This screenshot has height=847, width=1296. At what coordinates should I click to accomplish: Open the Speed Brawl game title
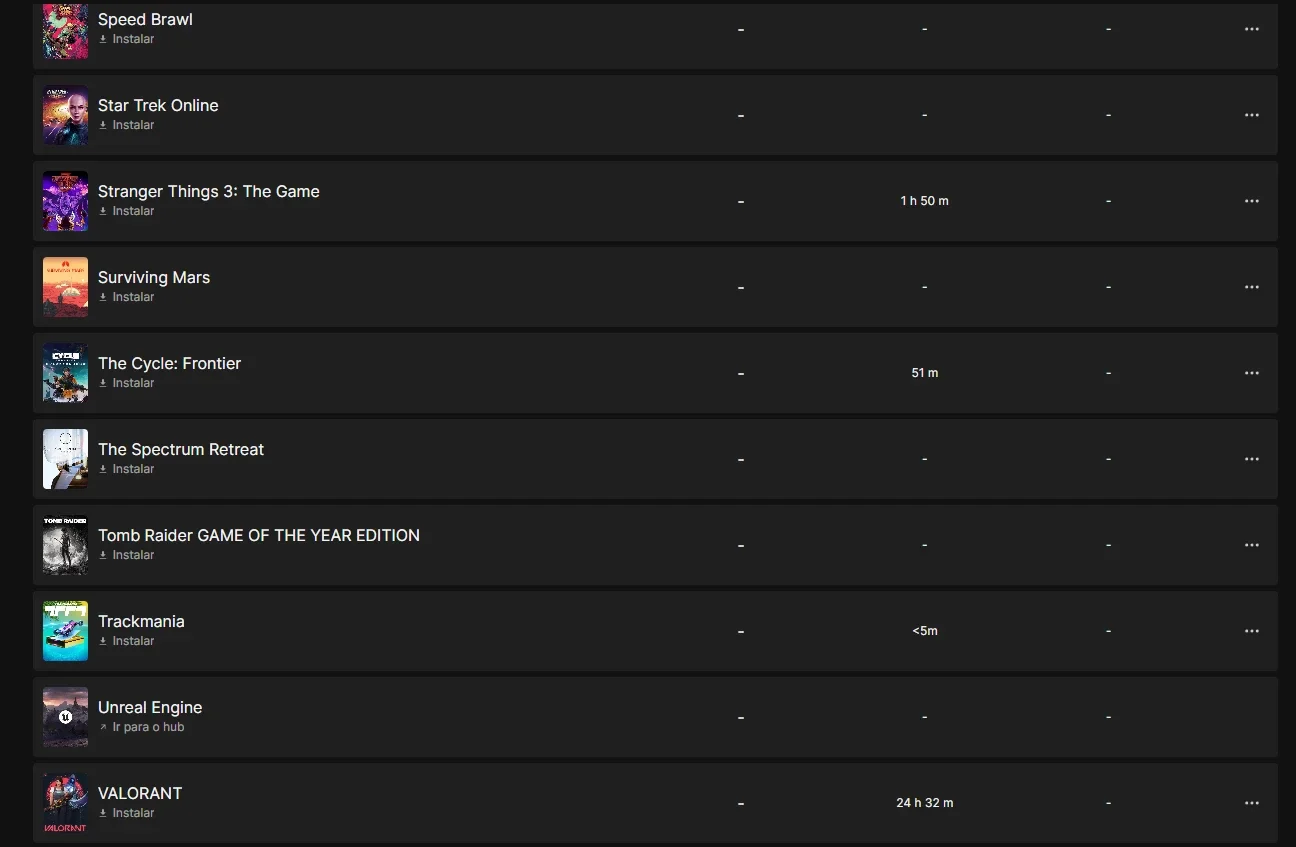(x=145, y=19)
